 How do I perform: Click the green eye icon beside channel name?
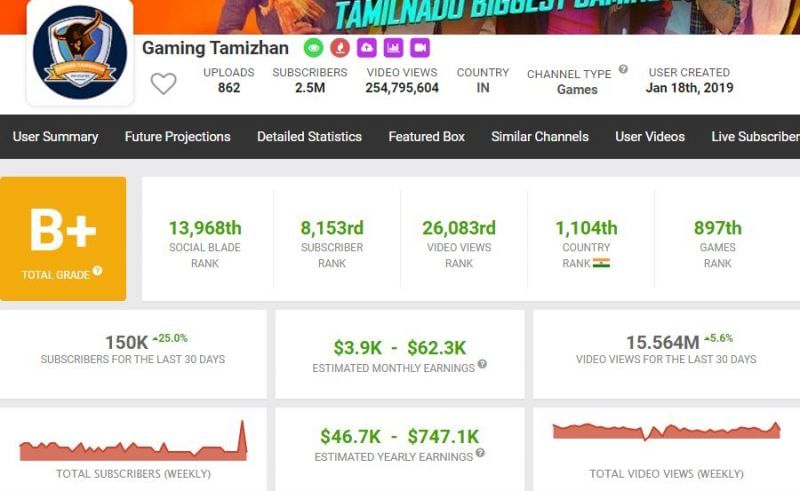pyautogui.click(x=314, y=48)
